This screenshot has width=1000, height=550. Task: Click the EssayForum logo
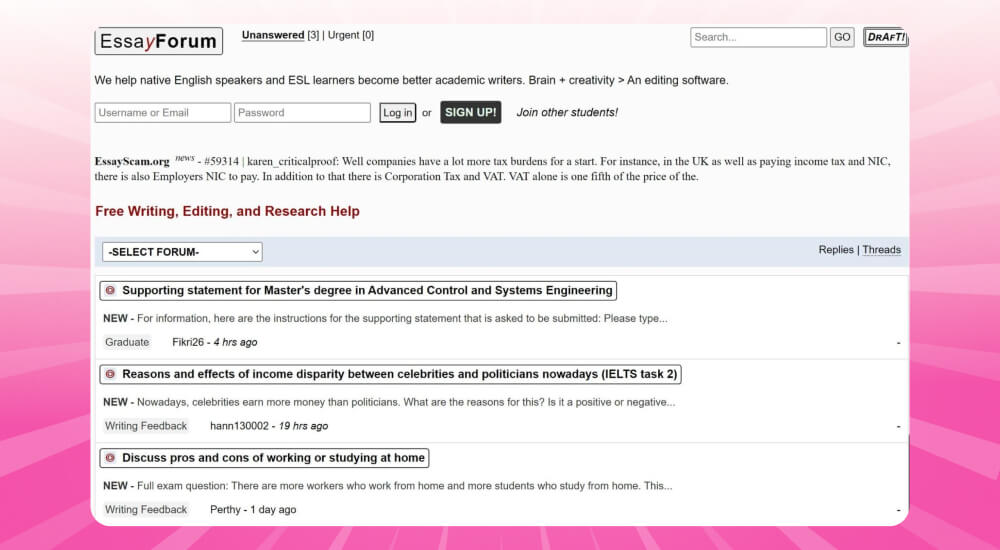point(158,41)
